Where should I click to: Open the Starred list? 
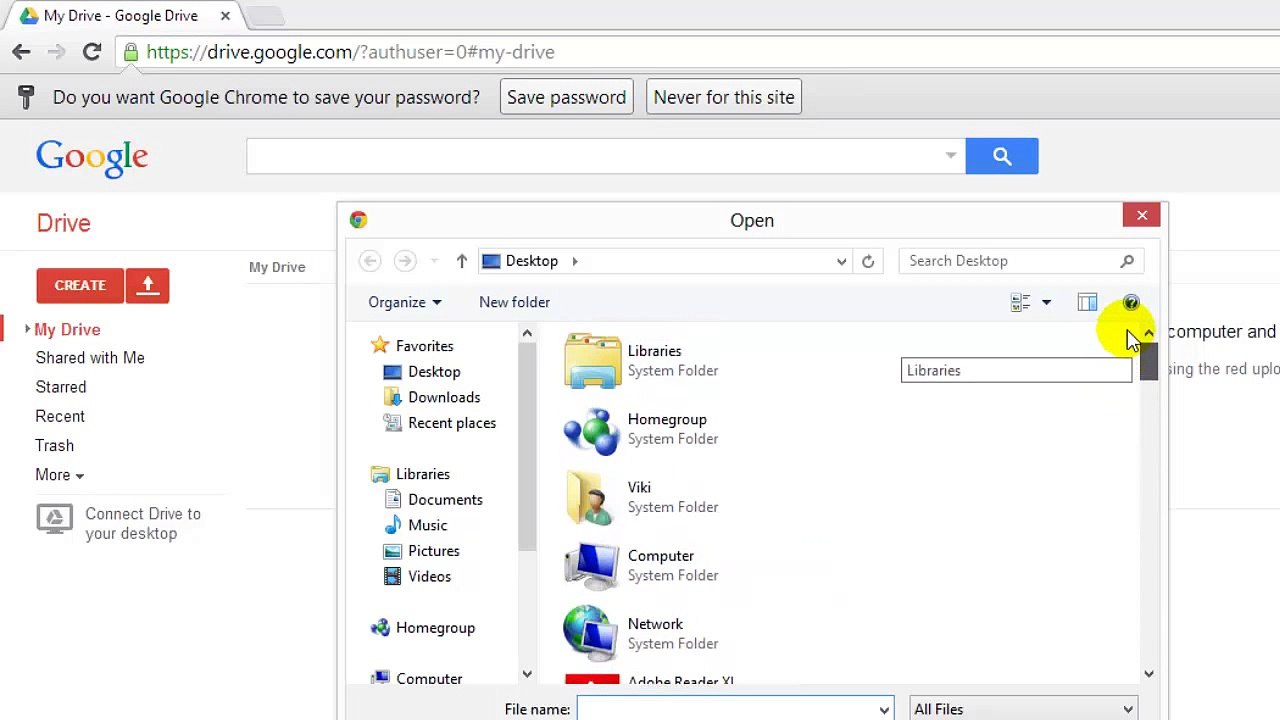(61, 387)
